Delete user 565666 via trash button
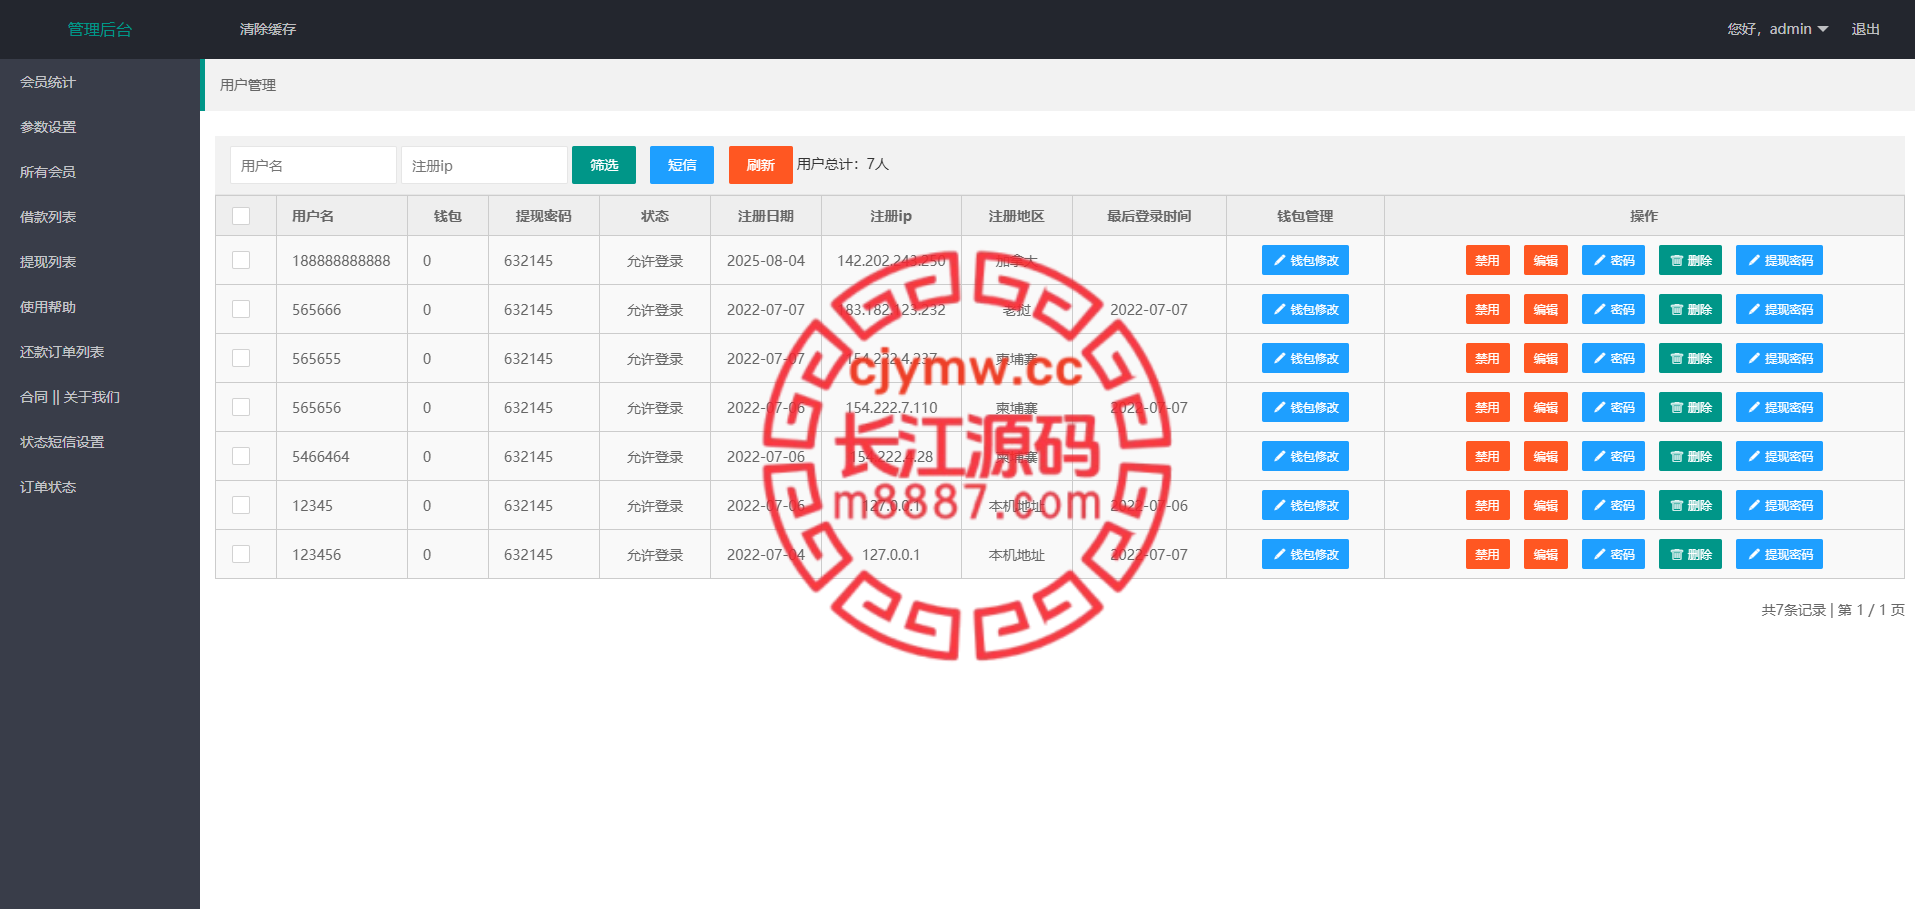Image resolution: width=1915 pixels, height=909 pixels. pos(1690,309)
